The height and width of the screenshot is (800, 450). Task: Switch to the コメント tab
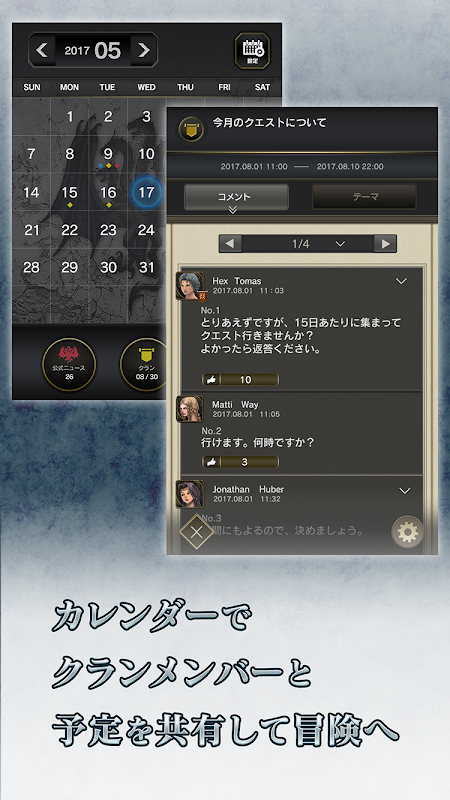tap(236, 197)
